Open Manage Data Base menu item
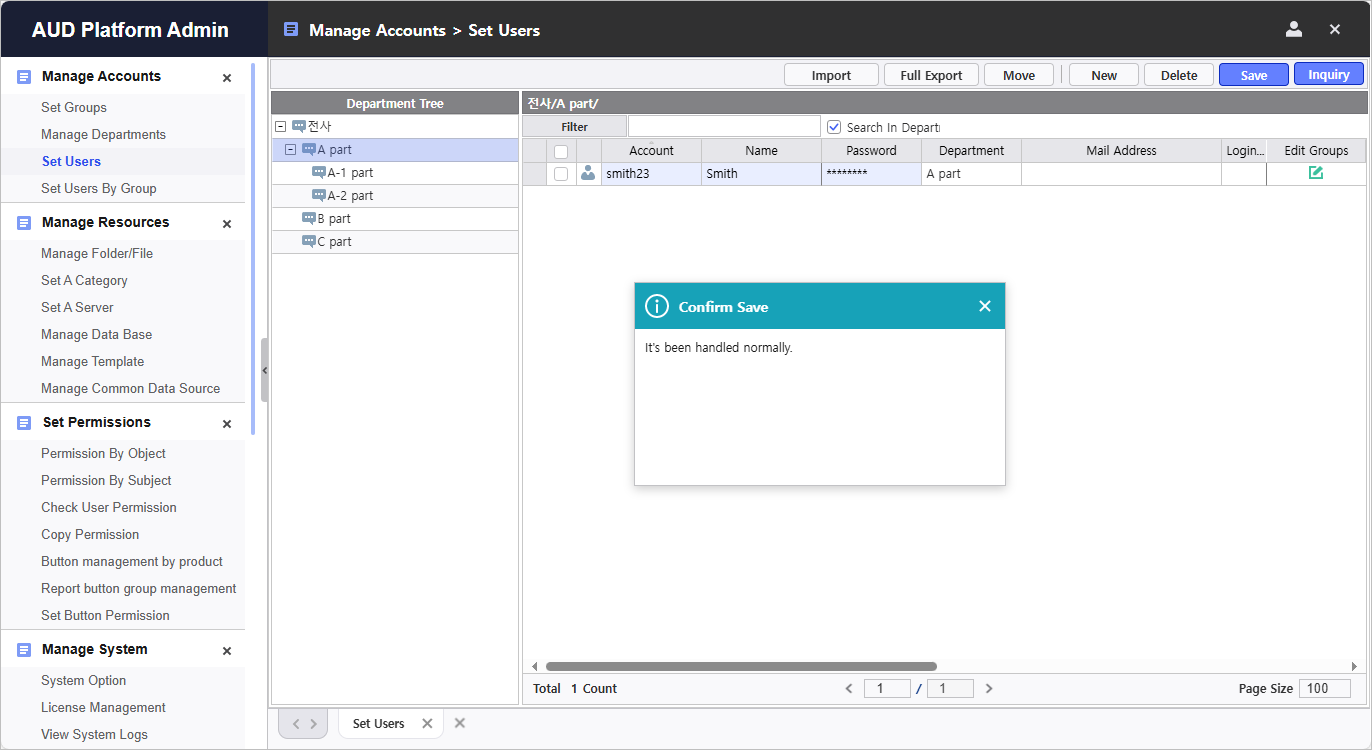1372x750 pixels. (96, 334)
